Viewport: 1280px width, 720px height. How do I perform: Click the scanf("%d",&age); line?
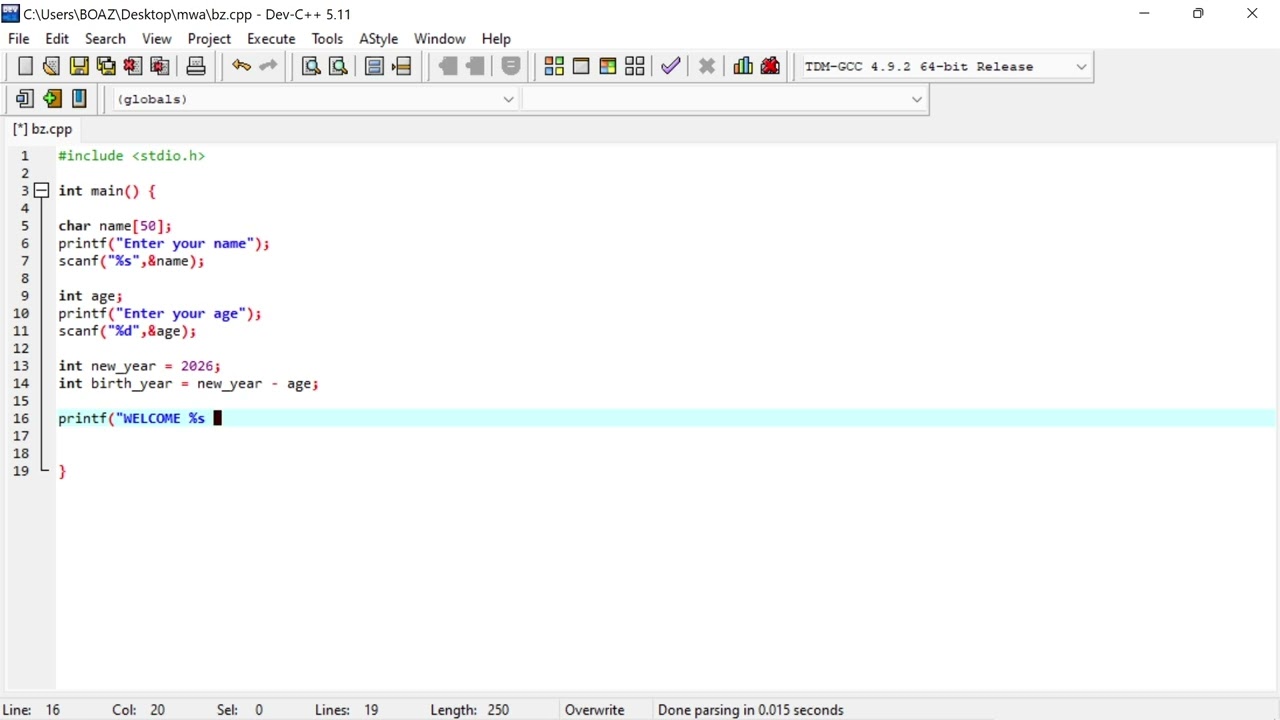coord(127,331)
